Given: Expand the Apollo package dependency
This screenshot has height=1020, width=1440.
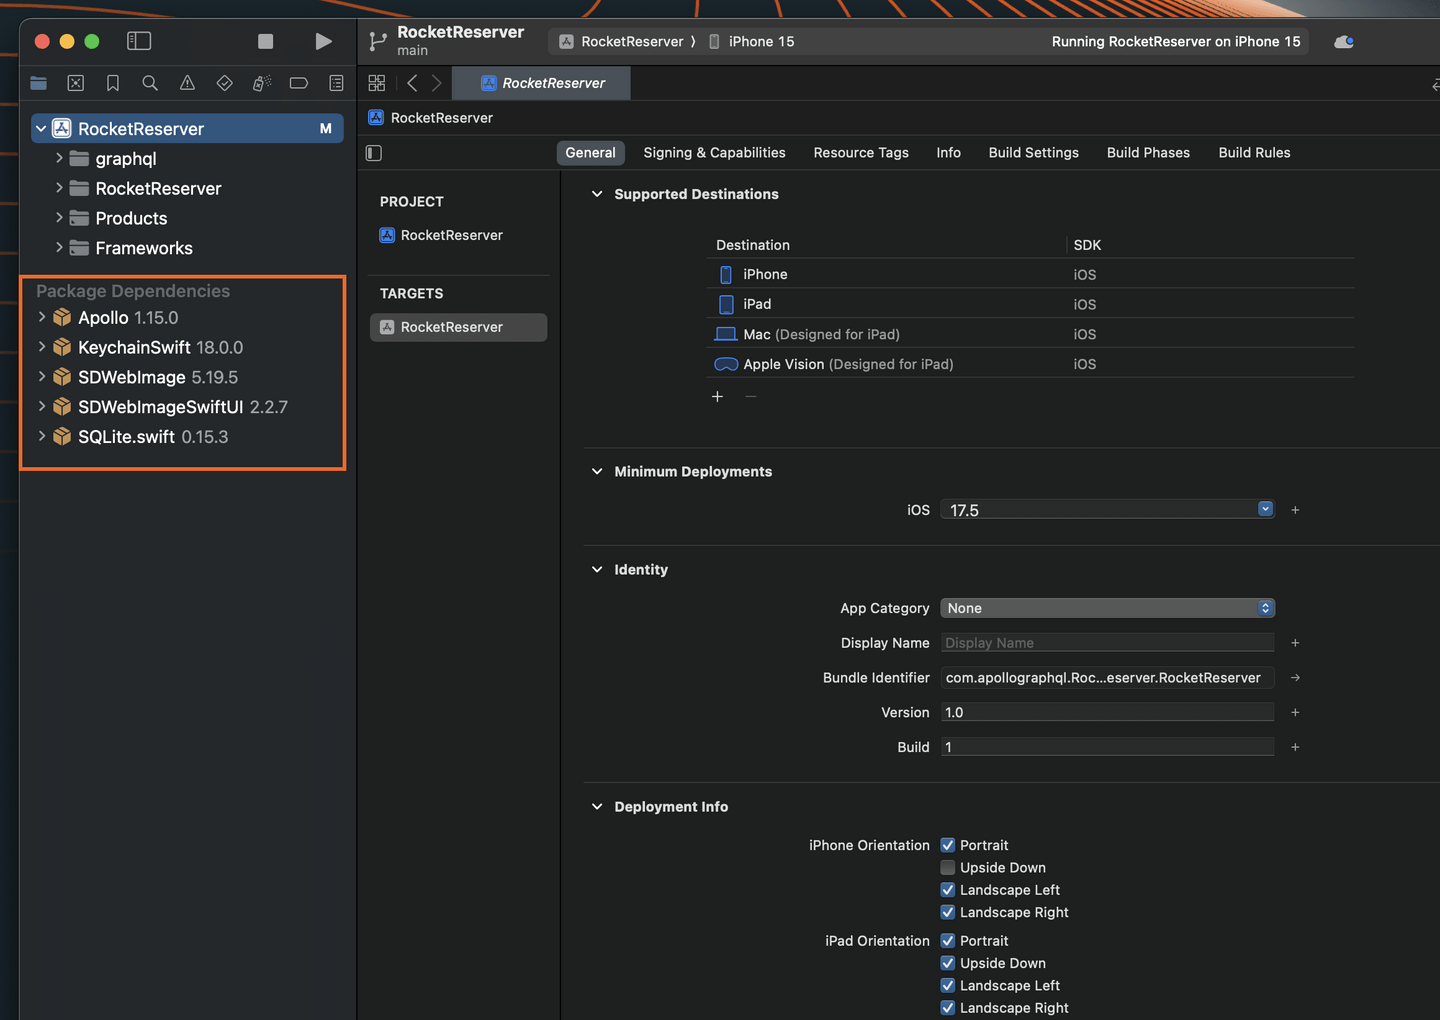Looking at the screenshot, I should (42, 318).
